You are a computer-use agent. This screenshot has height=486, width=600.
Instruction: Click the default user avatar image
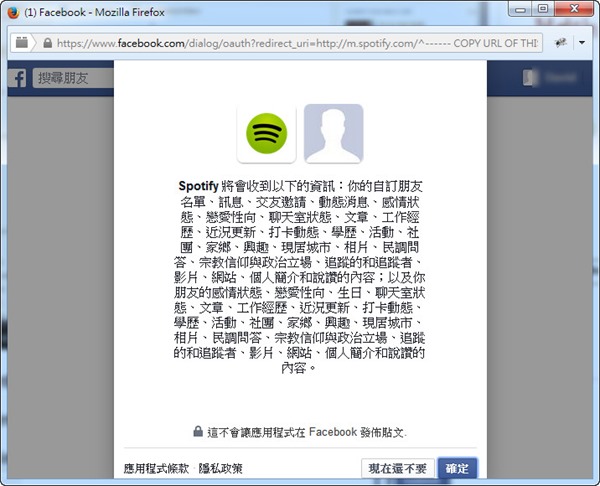333,134
